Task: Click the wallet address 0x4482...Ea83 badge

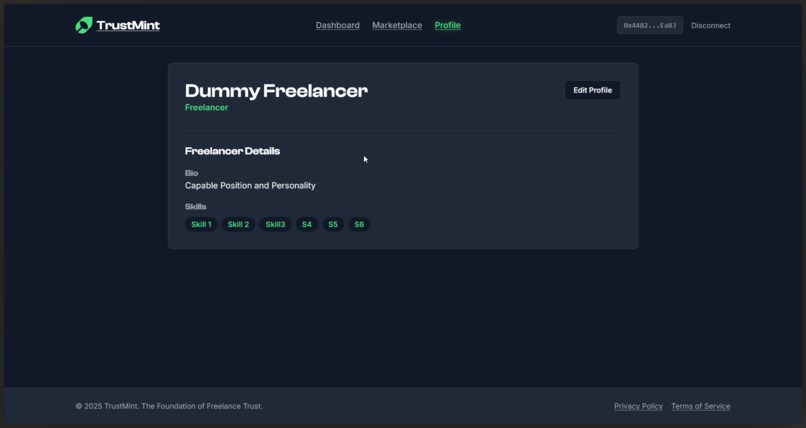Action: pyautogui.click(x=650, y=25)
